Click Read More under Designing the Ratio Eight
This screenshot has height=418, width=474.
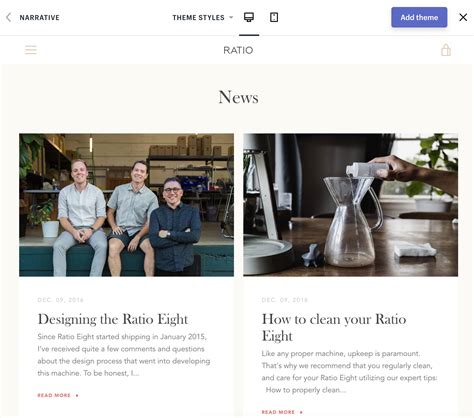[58, 395]
